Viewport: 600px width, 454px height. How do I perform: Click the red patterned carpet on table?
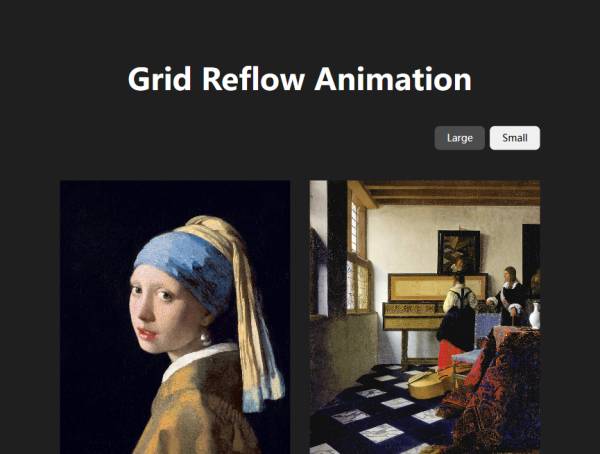pyautogui.click(x=497, y=390)
